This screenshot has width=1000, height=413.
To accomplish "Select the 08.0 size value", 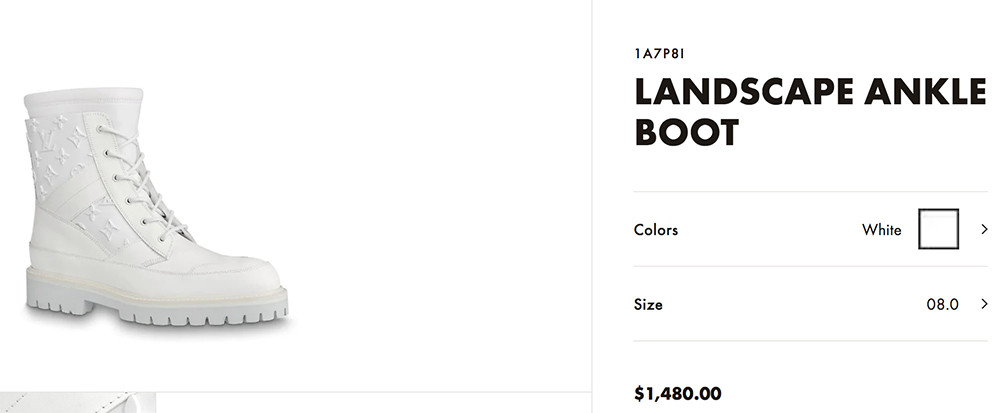I will pos(942,304).
